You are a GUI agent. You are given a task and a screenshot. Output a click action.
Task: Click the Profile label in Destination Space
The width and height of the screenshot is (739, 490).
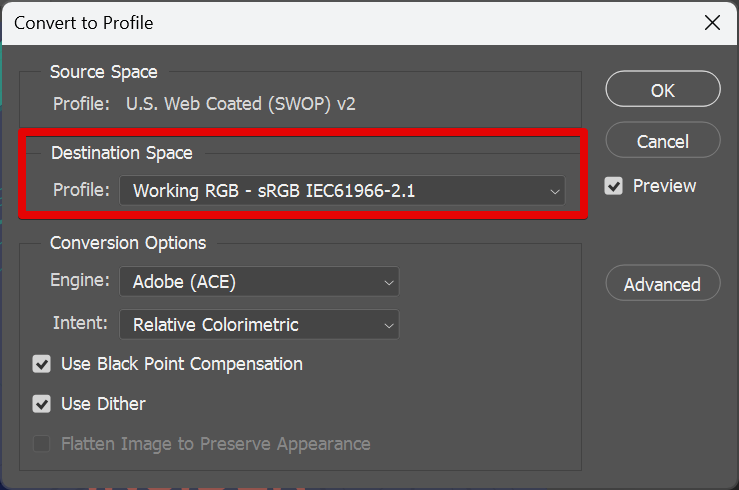click(81, 189)
